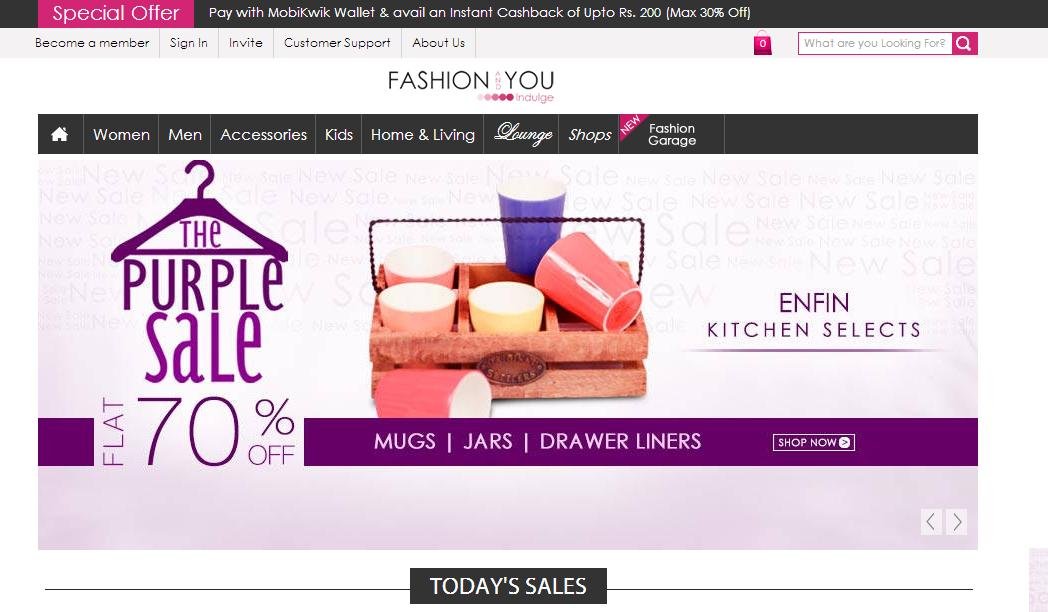Viewport: 1048px width, 612px height.
Task: Click Become a member link
Action: point(92,43)
